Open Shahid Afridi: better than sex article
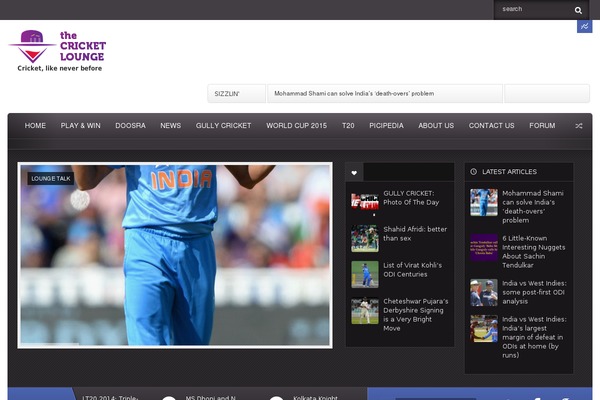The height and width of the screenshot is (400, 600). pos(415,234)
